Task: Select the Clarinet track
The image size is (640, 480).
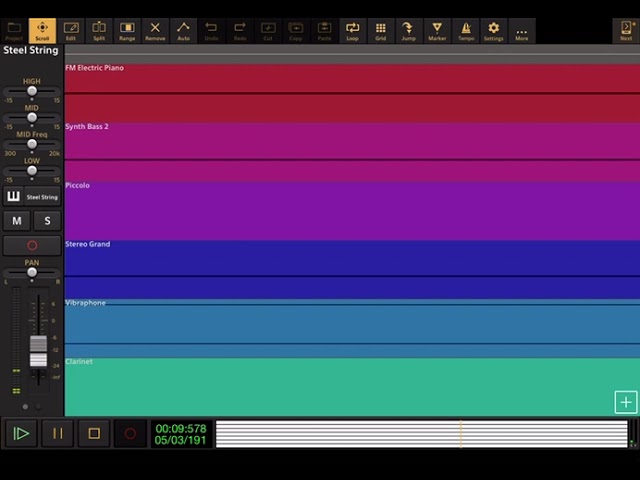Action: pyautogui.click(x=352, y=387)
